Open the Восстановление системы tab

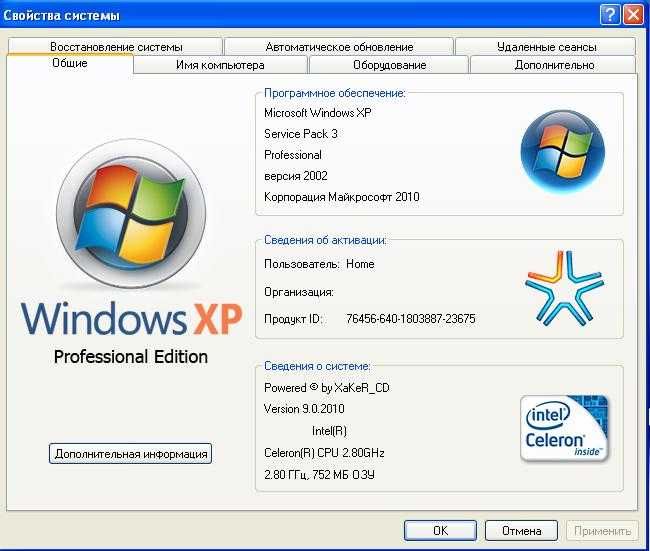tap(115, 46)
